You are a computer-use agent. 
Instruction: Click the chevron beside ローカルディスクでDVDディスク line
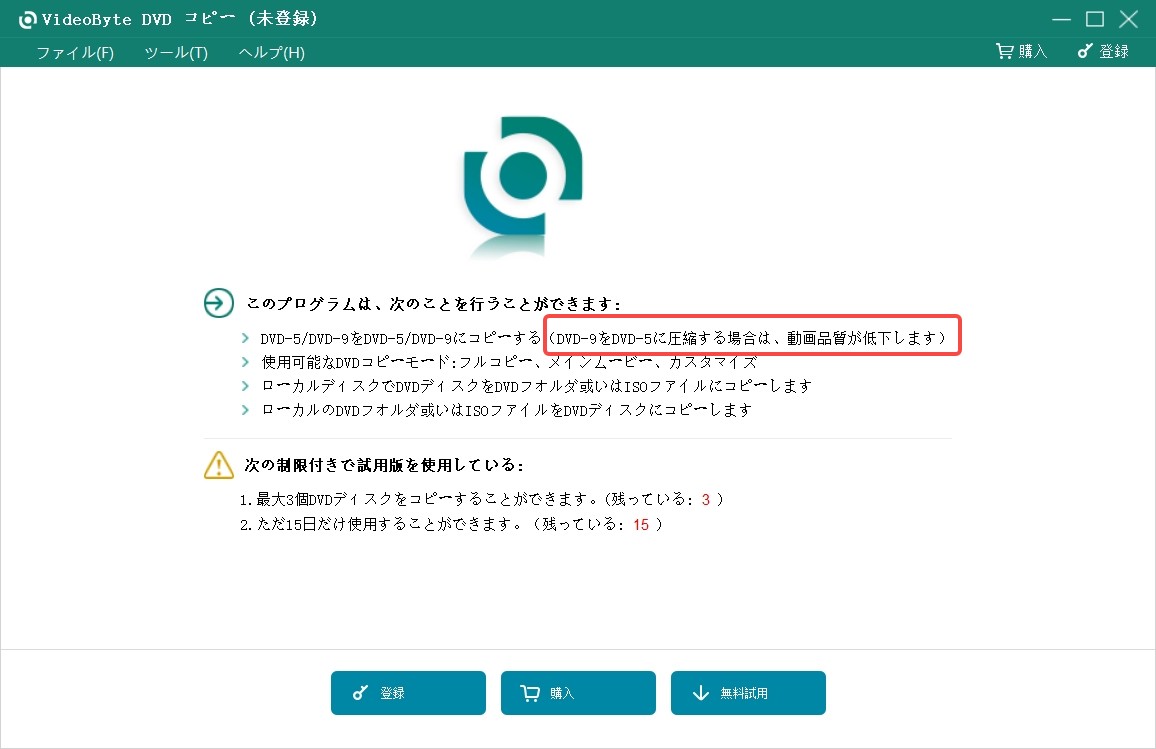(246, 386)
